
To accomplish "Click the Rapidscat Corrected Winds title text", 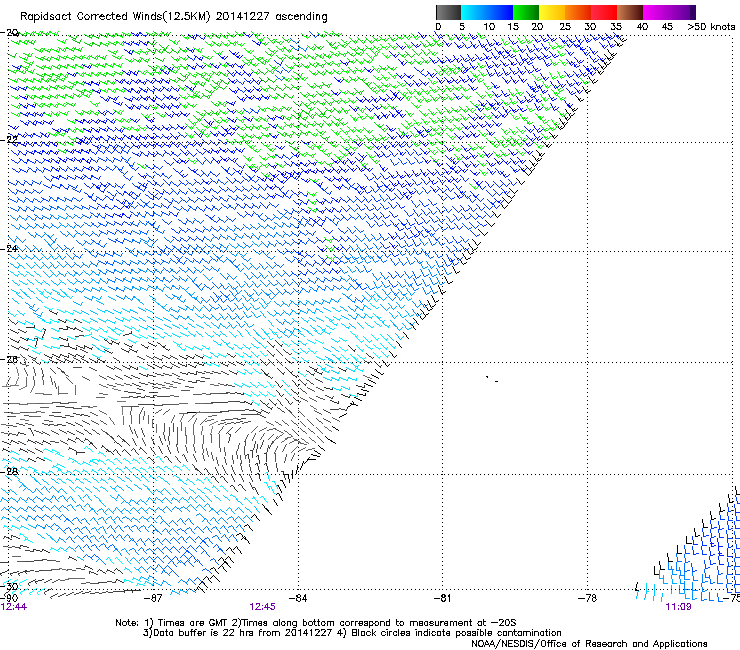I will (174, 17).
